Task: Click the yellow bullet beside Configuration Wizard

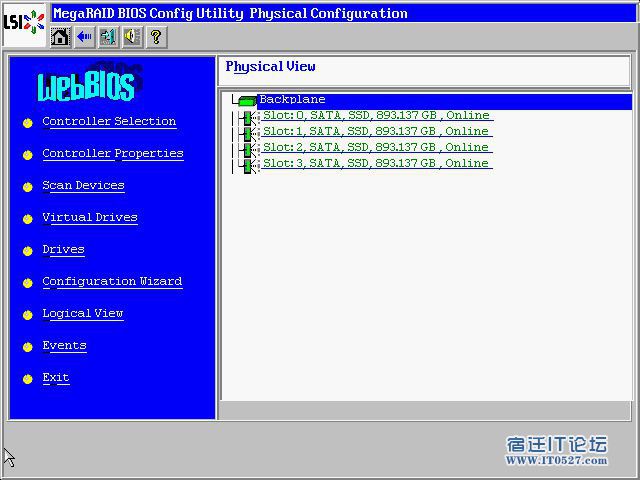Action: pyautogui.click(x=28, y=283)
